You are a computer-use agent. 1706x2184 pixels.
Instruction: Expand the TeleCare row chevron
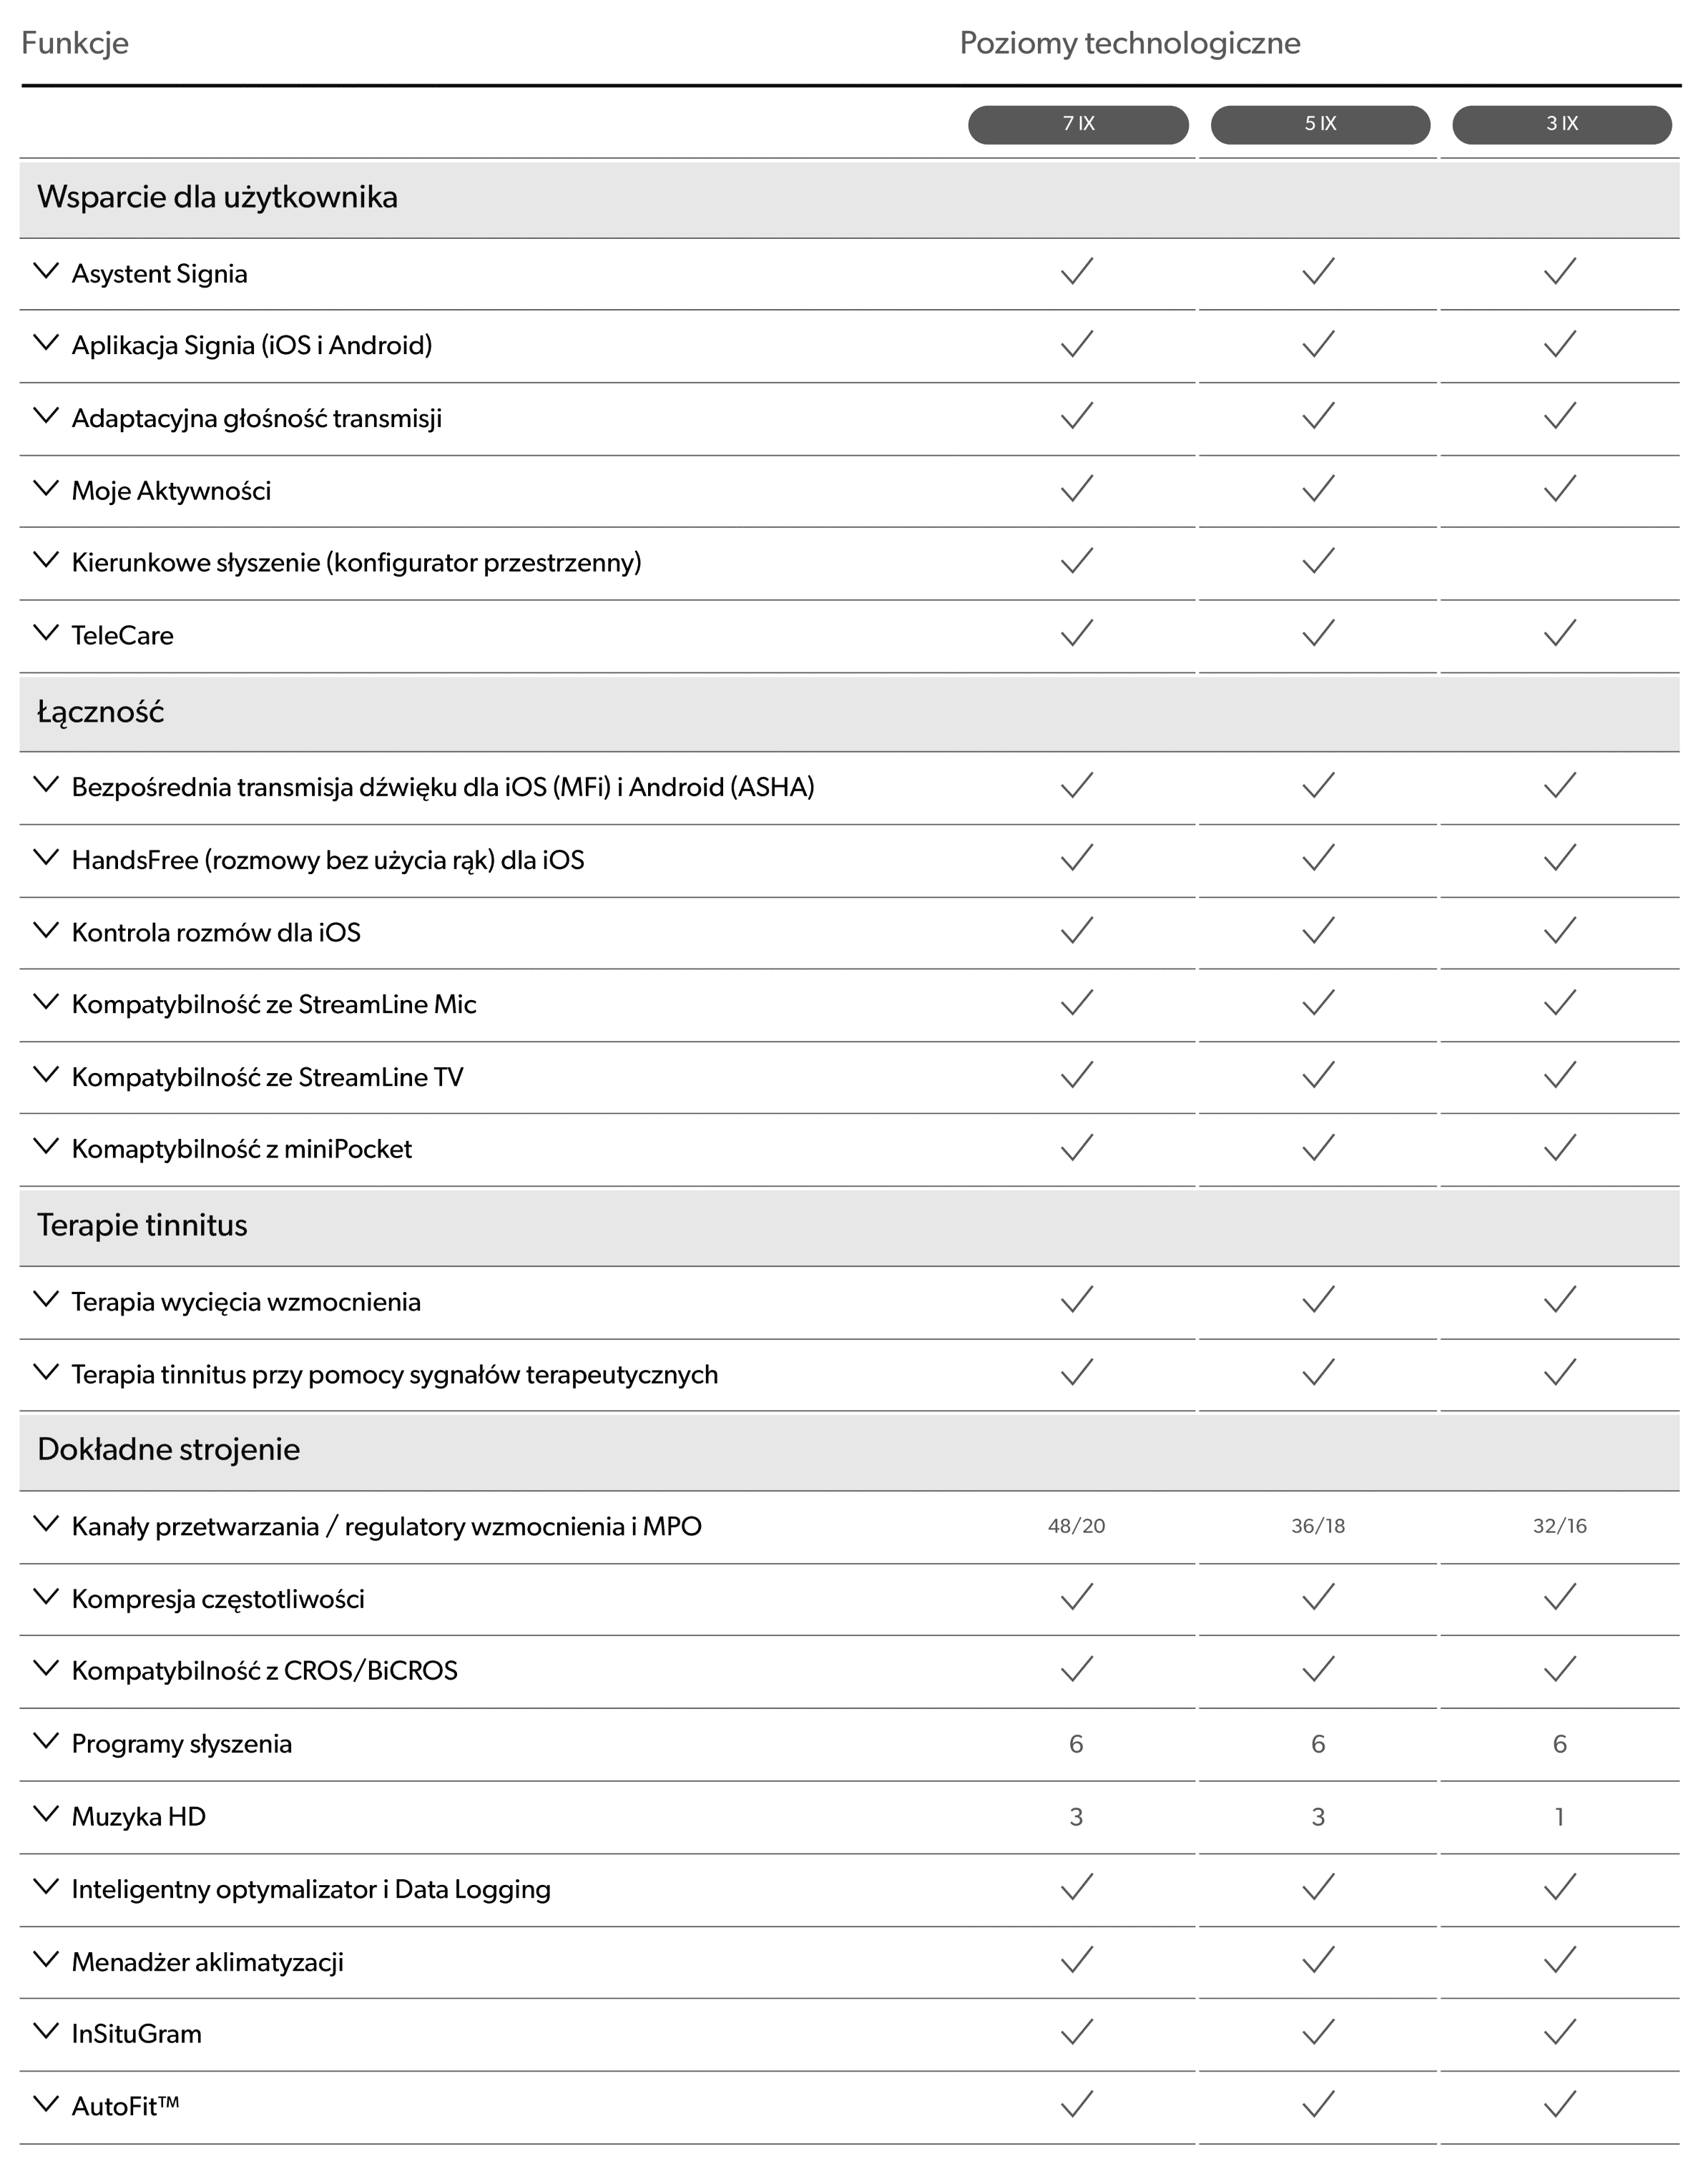point(46,632)
